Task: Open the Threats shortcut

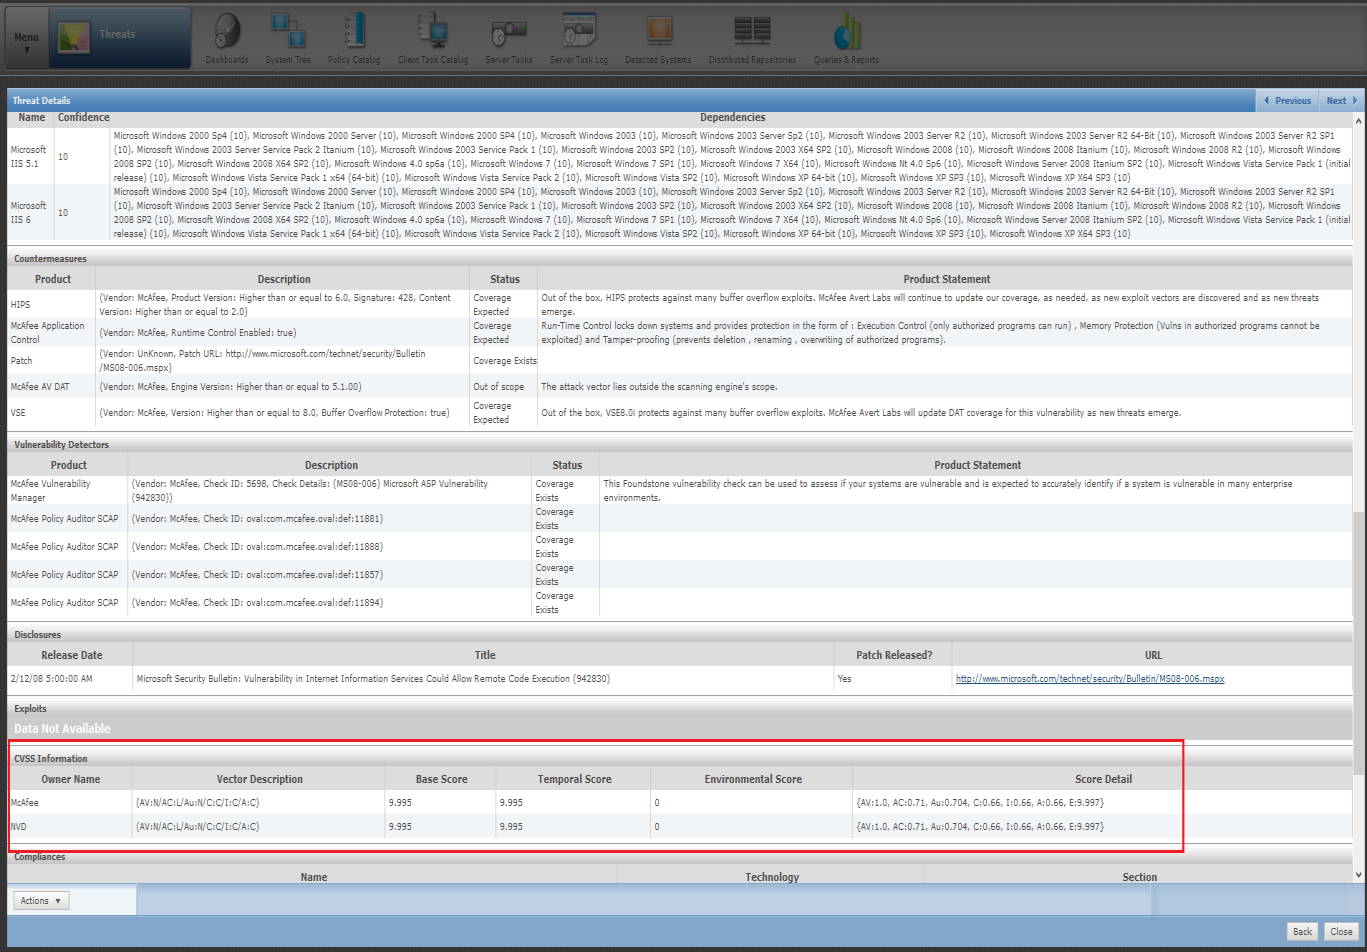Action: coord(119,38)
